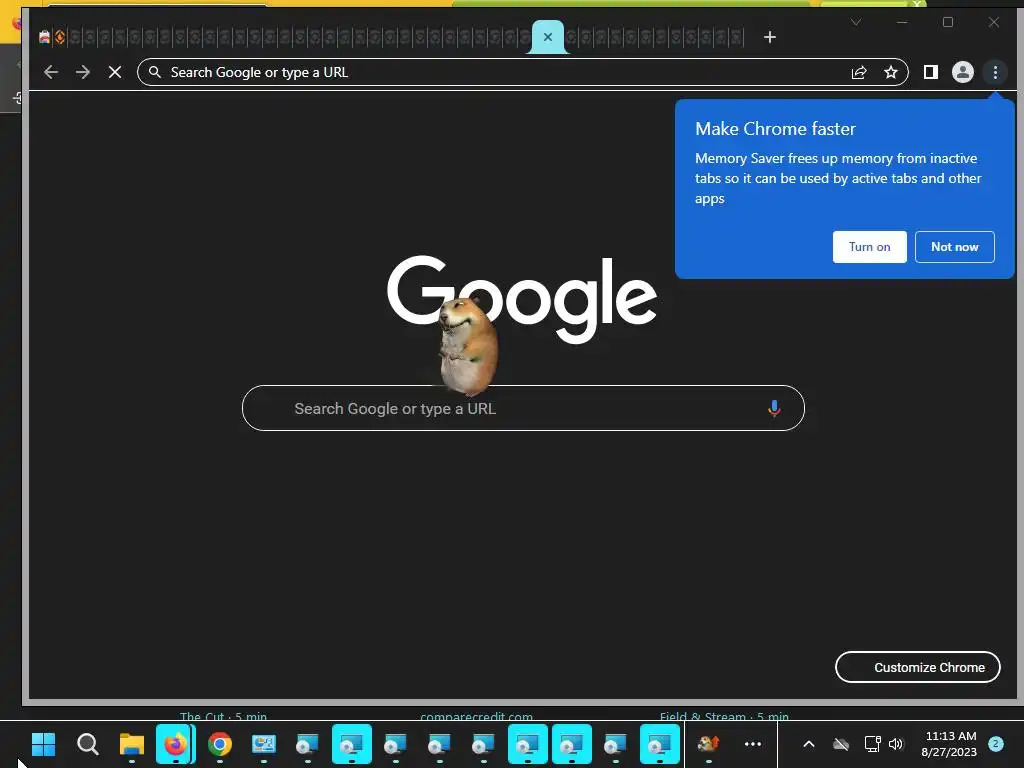Bookmark this tab with the star icon
Screen dimensions: 1024x768
(891, 72)
